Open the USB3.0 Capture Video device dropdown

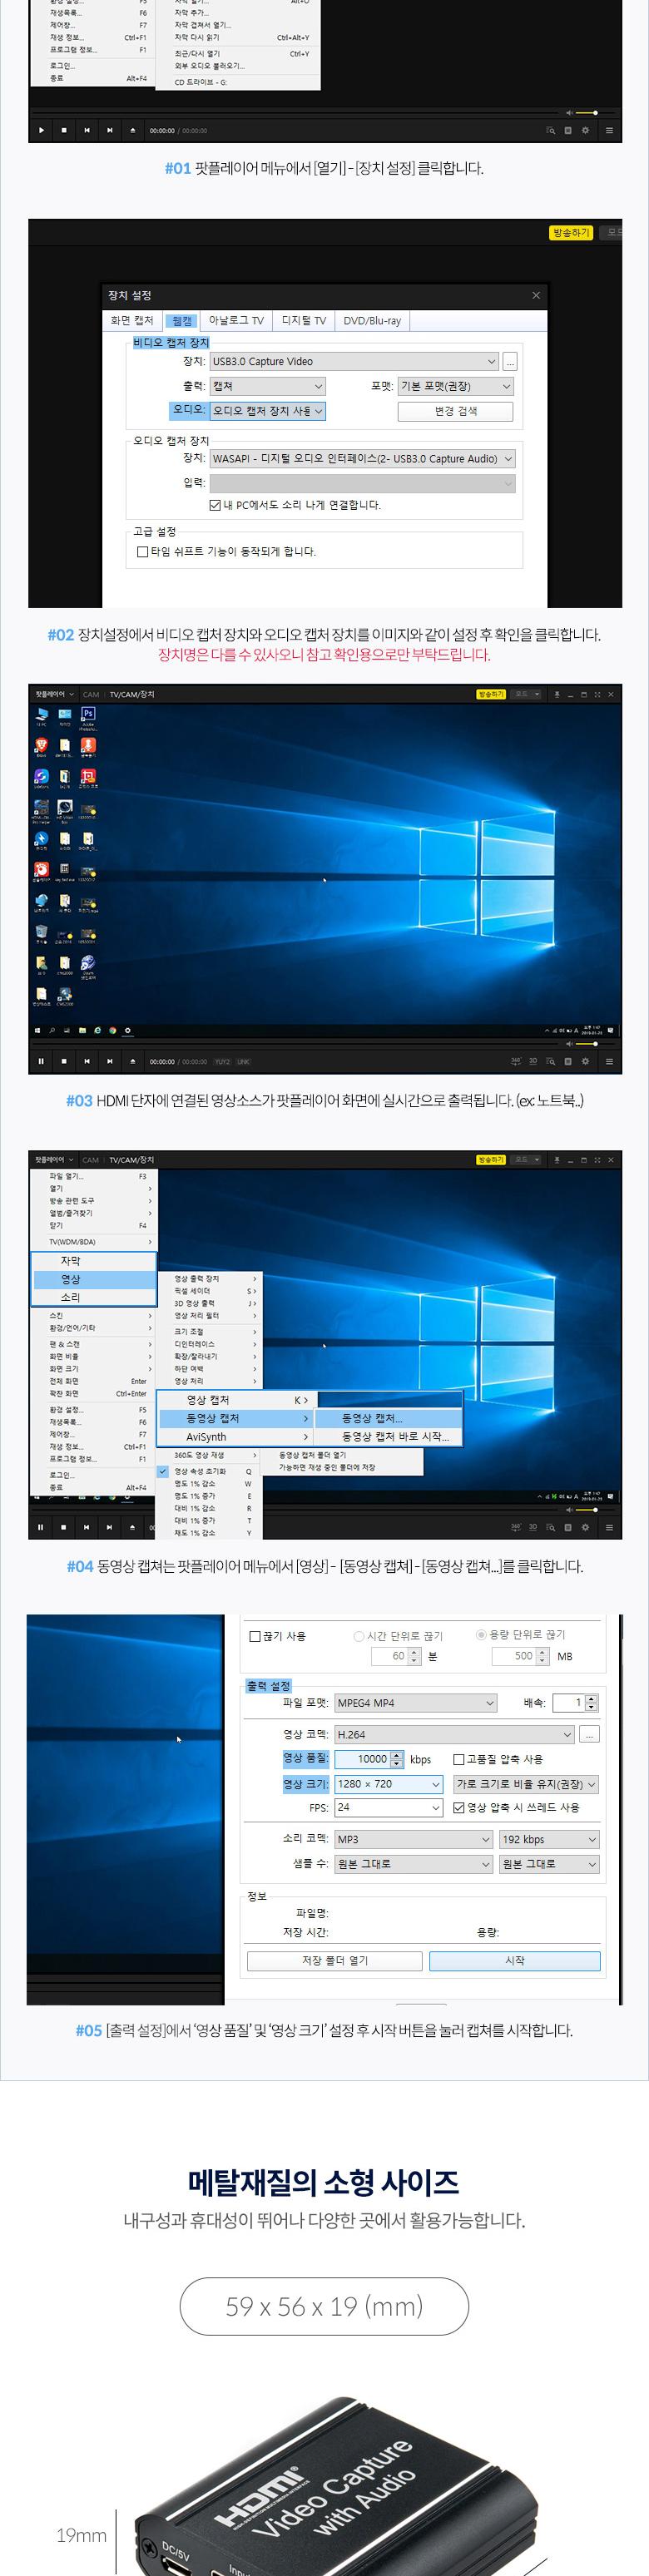click(354, 361)
